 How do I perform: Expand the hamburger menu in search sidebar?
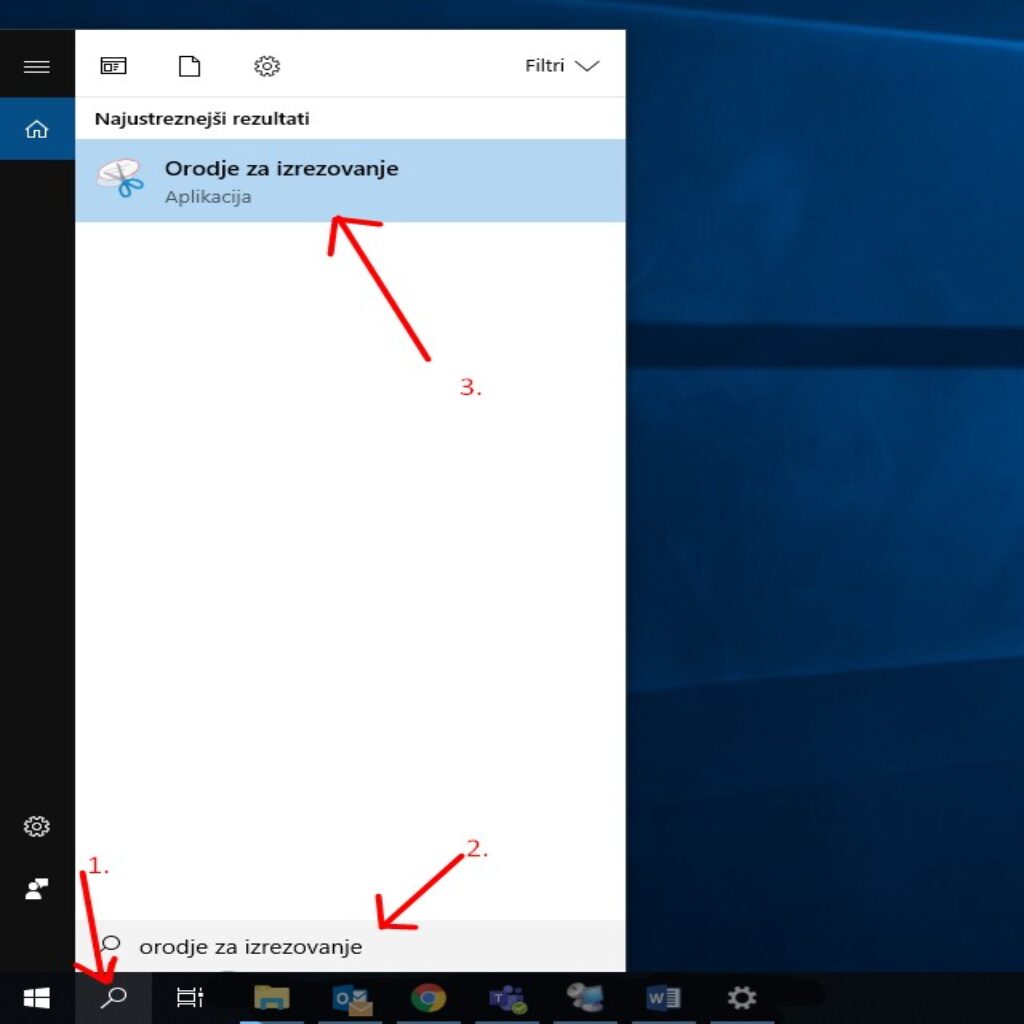click(37, 67)
